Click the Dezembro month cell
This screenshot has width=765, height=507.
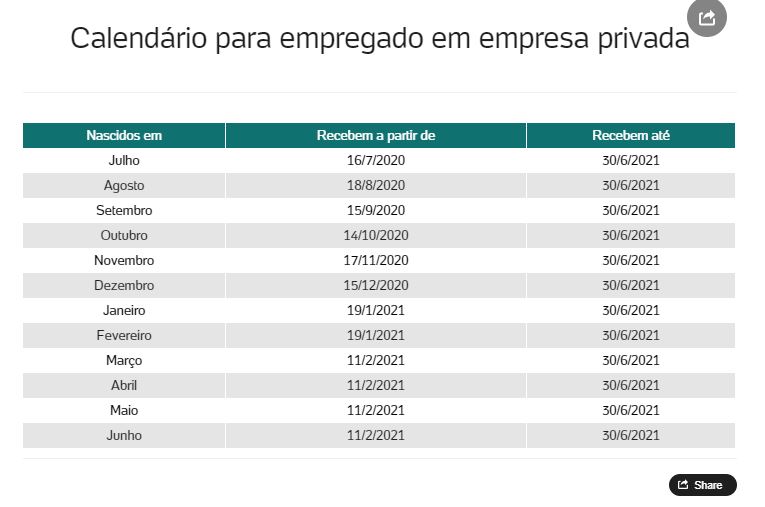click(x=124, y=285)
